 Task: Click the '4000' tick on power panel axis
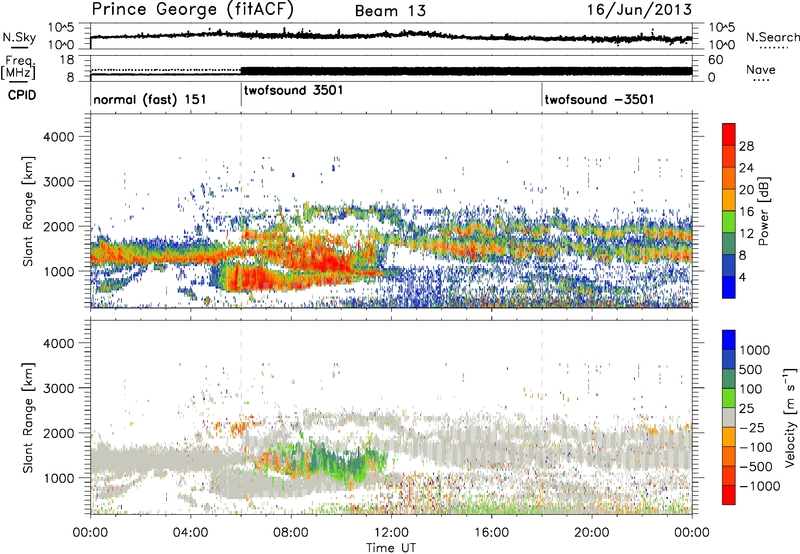58,137
